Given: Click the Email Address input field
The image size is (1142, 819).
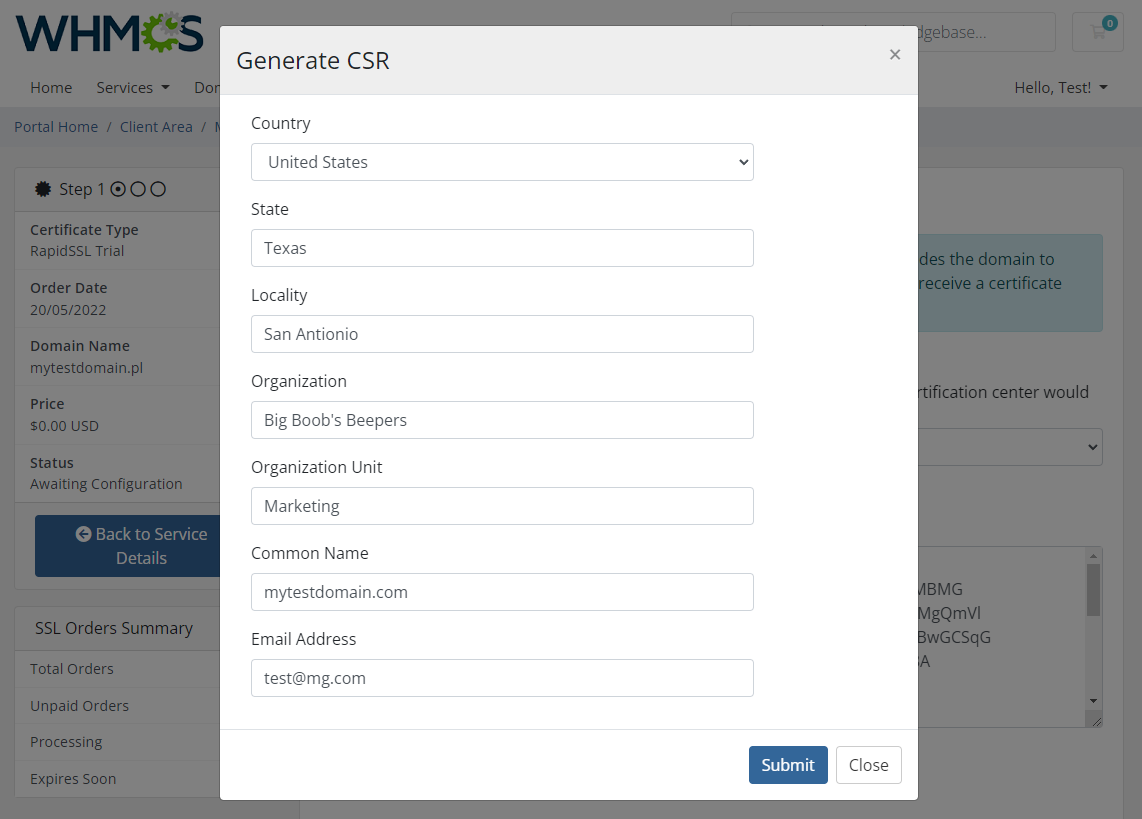Looking at the screenshot, I should (502, 678).
